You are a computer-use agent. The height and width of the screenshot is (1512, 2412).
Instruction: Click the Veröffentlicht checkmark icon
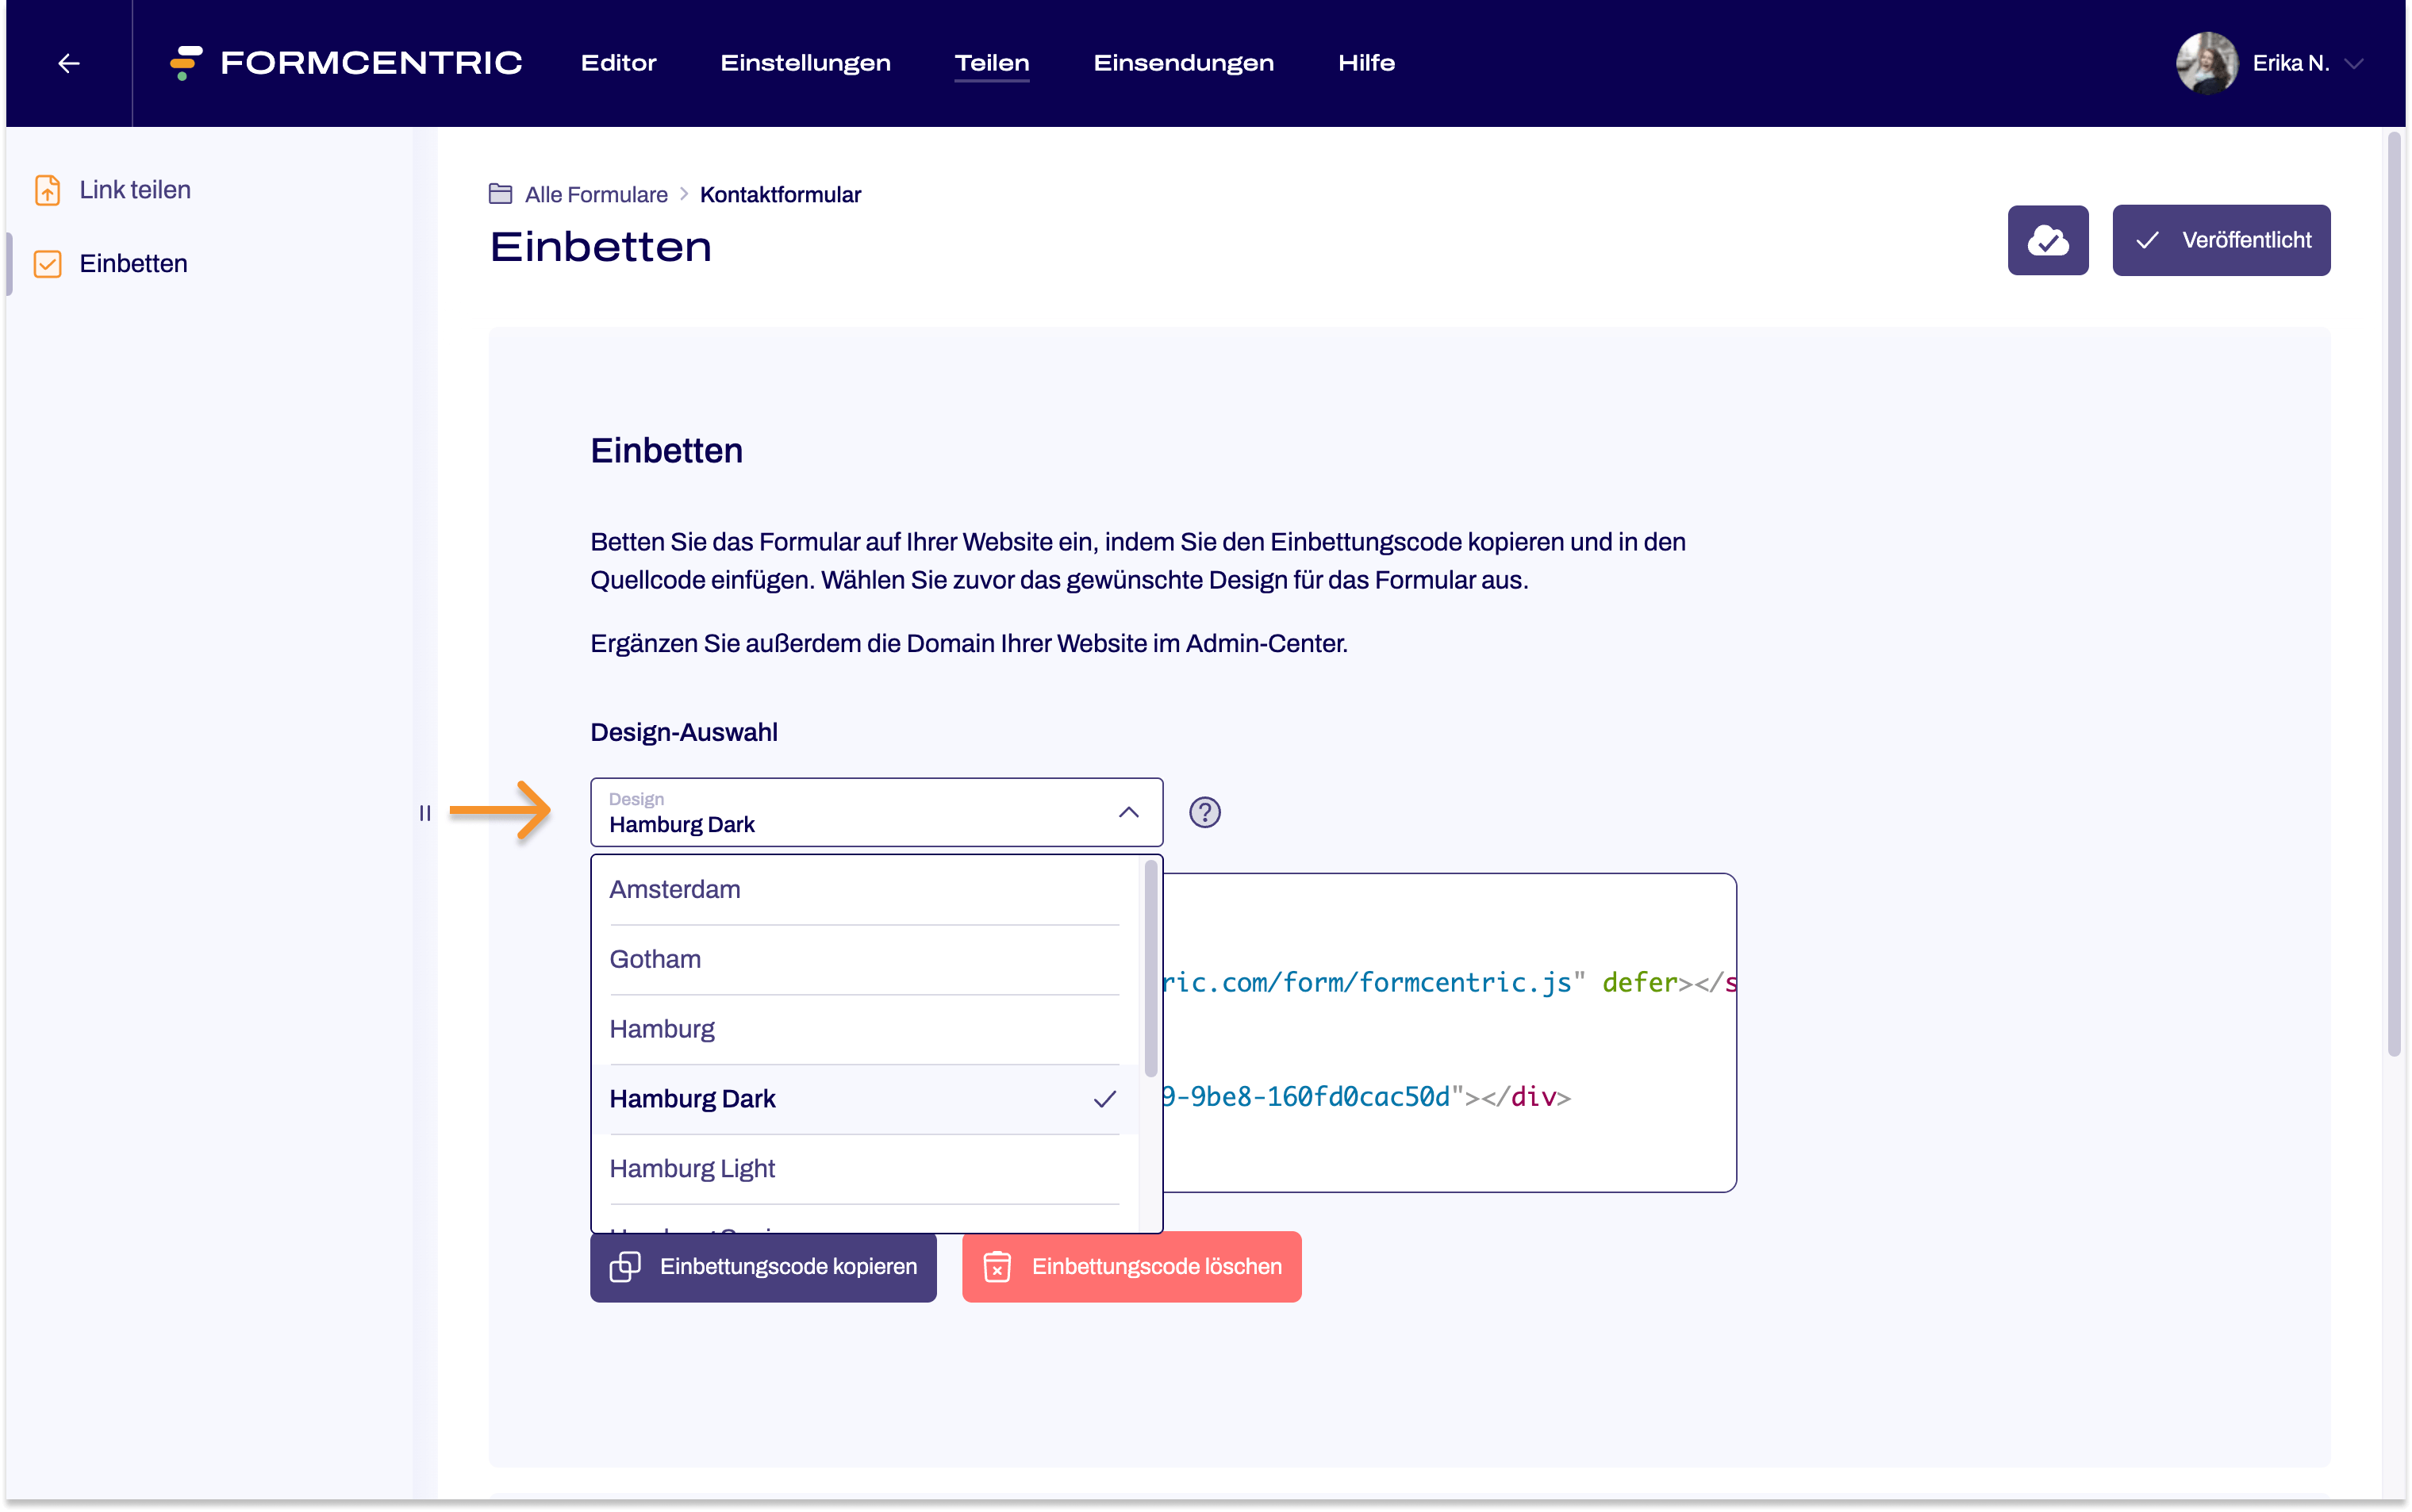(2147, 240)
